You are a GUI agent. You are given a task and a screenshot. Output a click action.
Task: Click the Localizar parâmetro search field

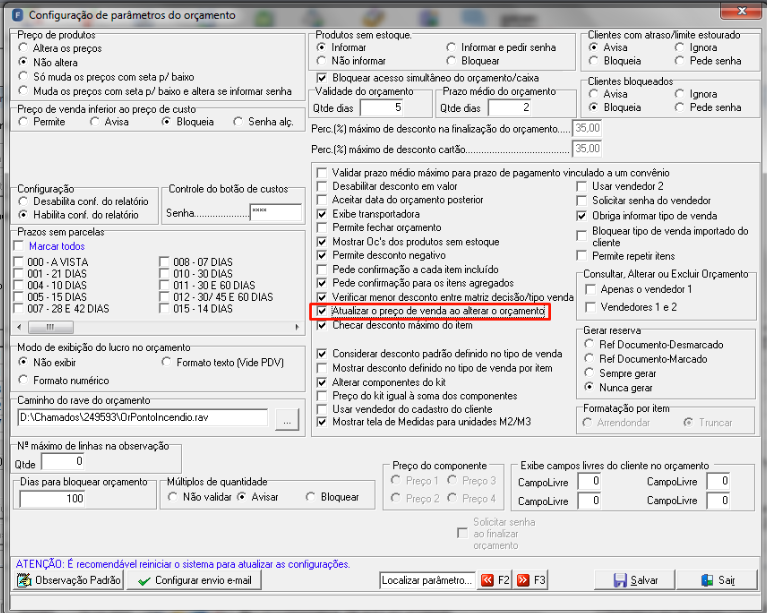(x=428, y=580)
